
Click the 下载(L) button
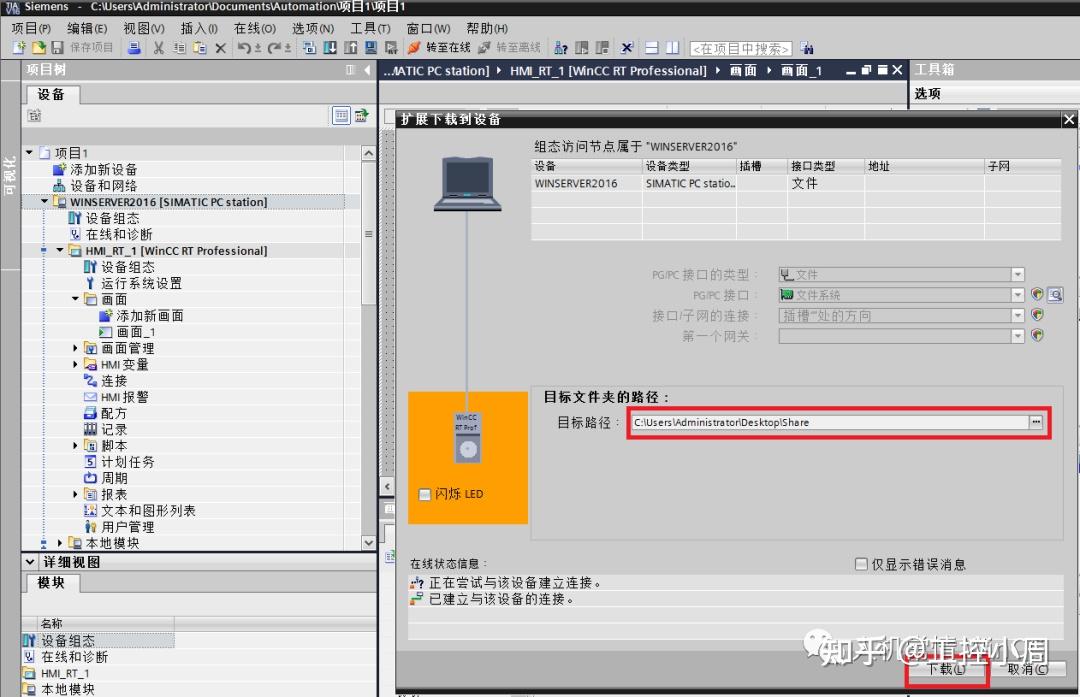946,669
